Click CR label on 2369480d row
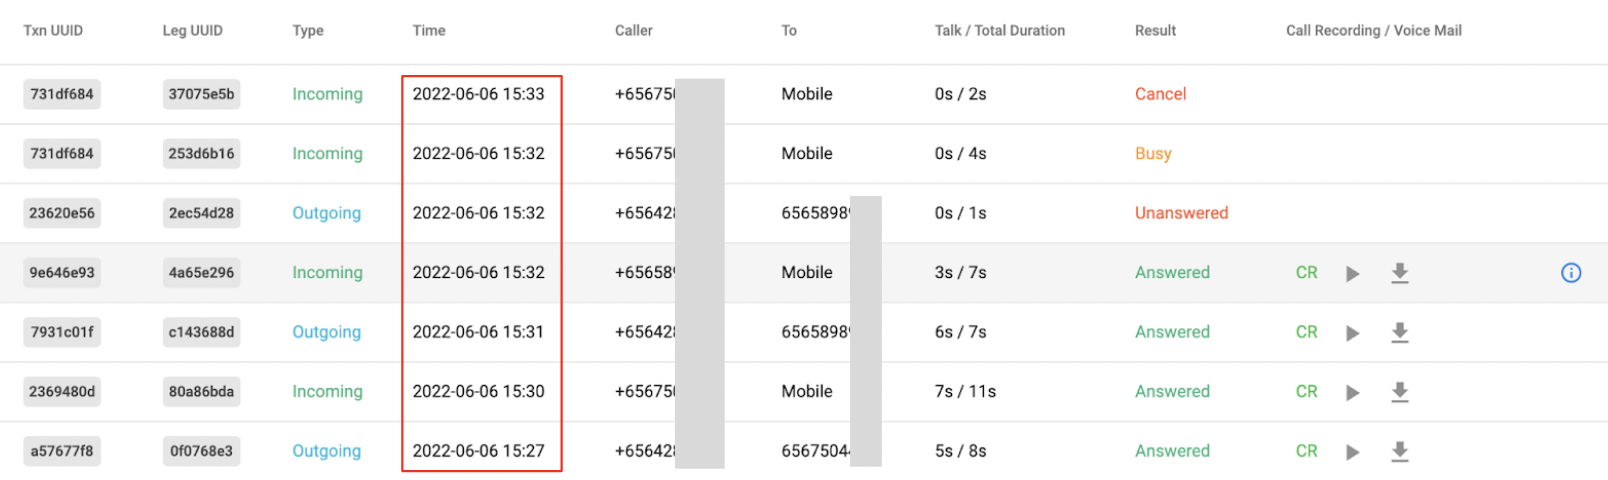The width and height of the screenshot is (1608, 480). tap(1306, 392)
